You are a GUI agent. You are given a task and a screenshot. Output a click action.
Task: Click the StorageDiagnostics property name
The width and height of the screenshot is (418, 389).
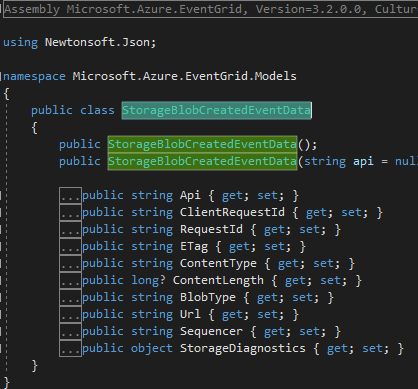coord(243,349)
